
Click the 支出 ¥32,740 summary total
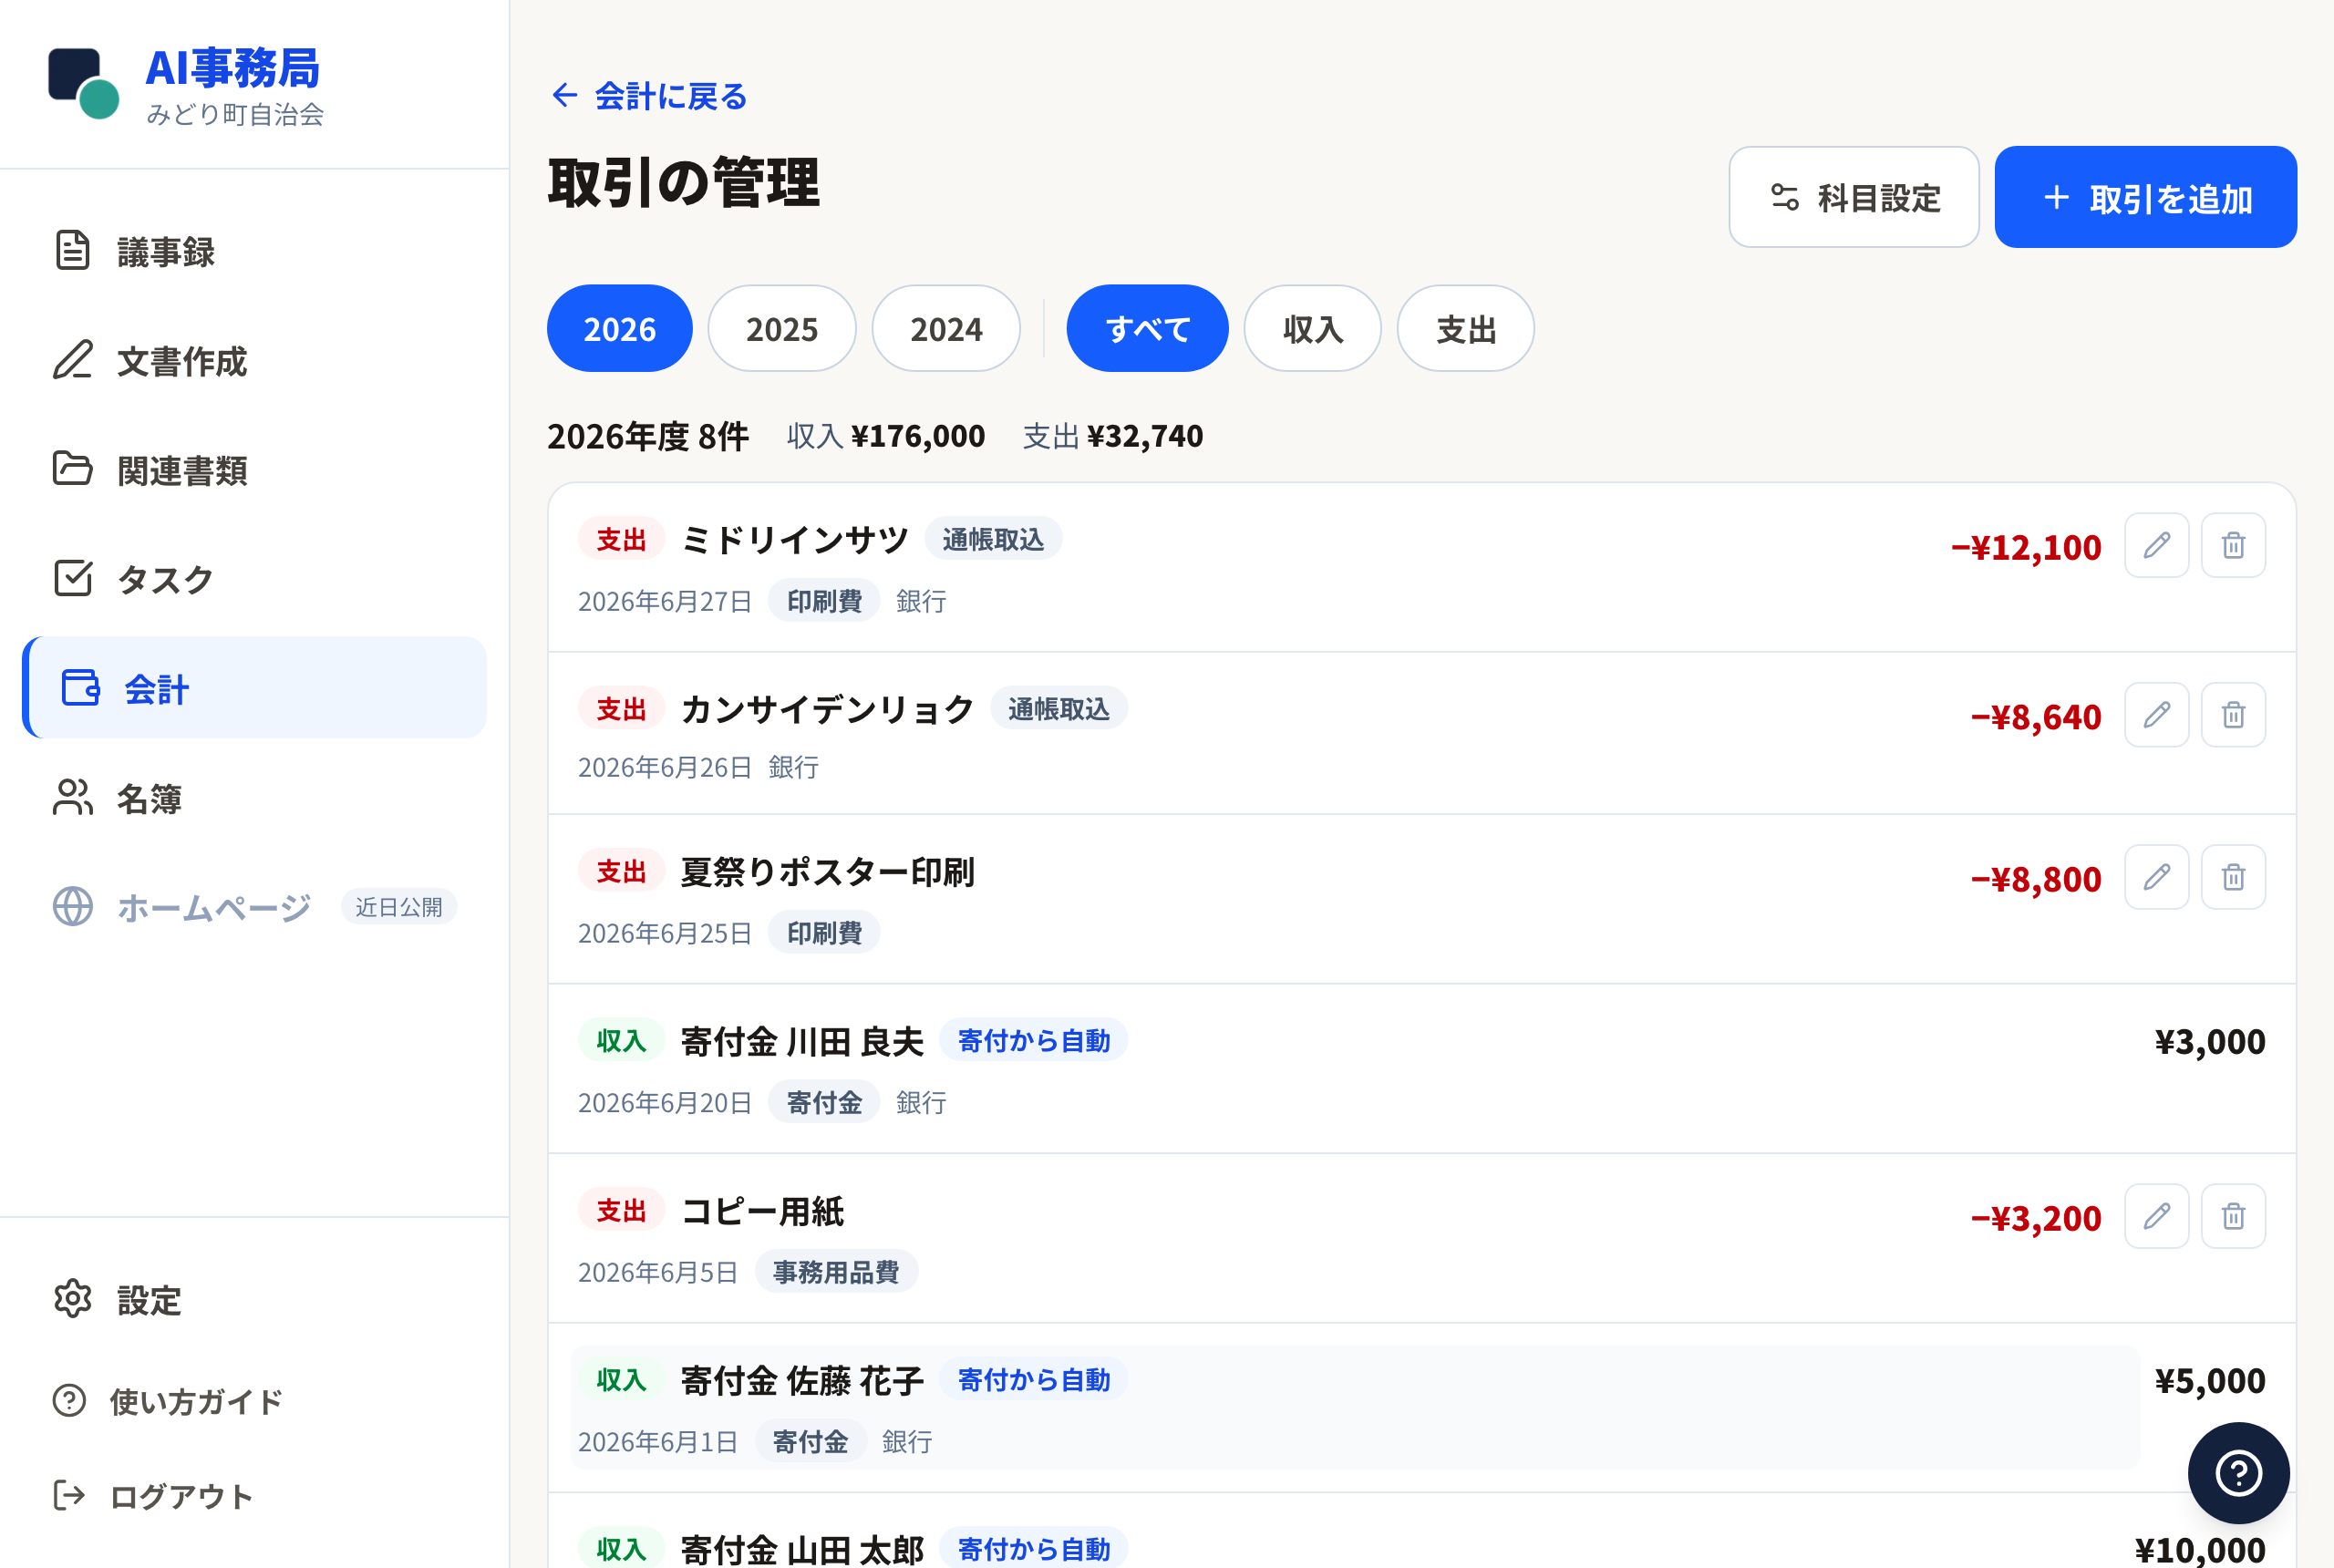pos(1113,435)
